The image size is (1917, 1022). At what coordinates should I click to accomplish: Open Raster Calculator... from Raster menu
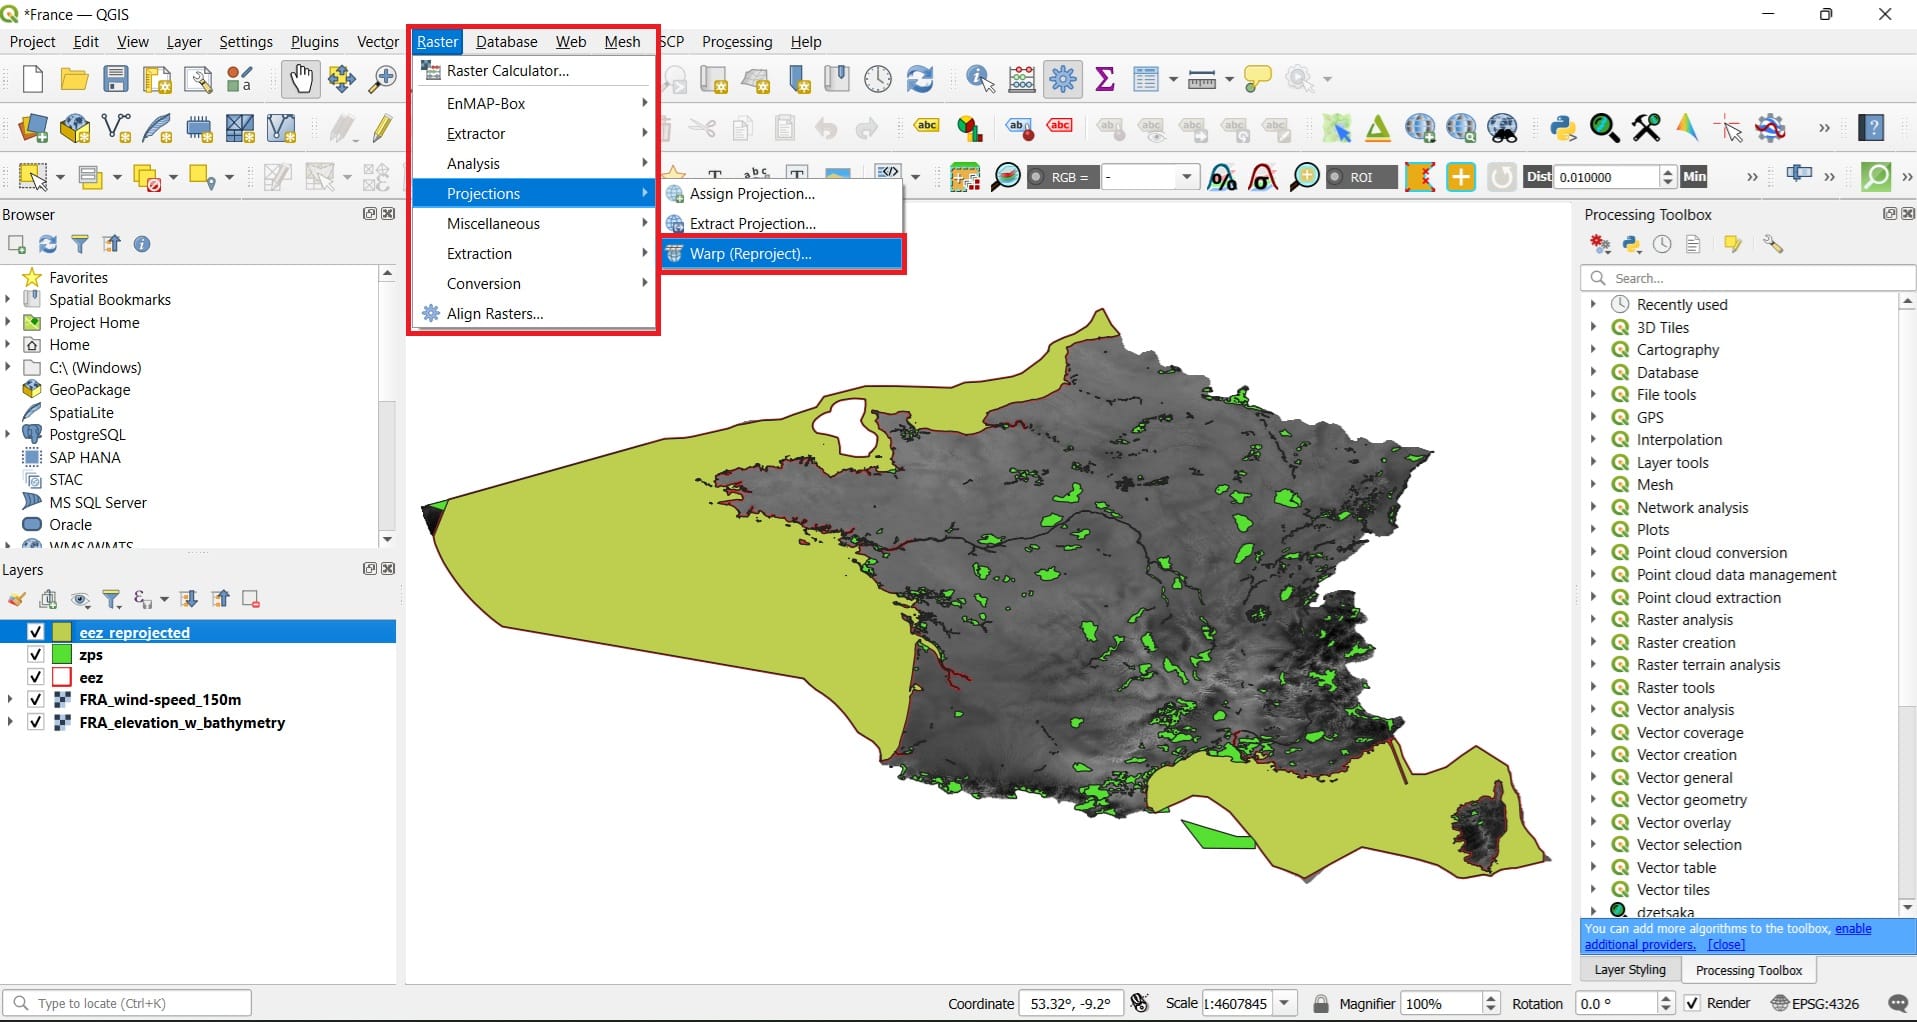click(534, 71)
